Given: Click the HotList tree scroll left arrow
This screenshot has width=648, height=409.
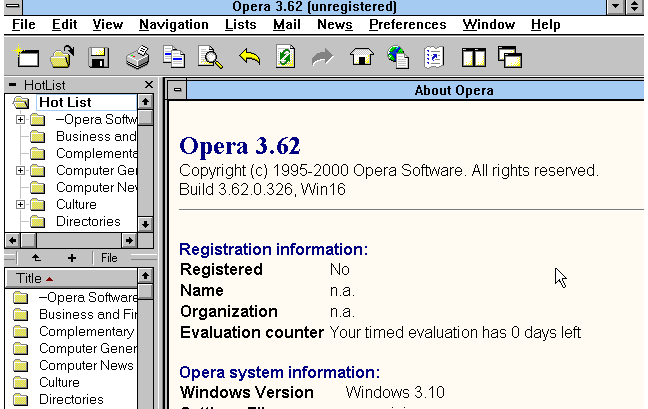Looking at the screenshot, I should [12, 240].
